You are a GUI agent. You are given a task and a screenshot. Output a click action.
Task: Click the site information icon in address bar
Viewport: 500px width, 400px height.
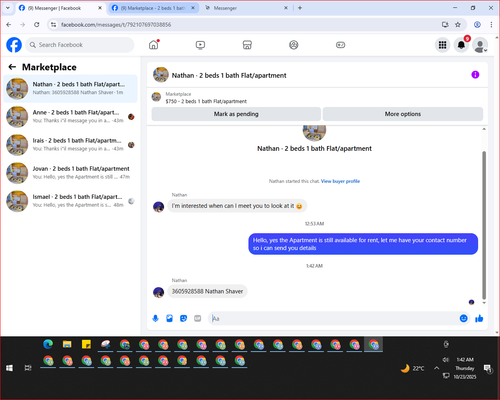pos(53,25)
